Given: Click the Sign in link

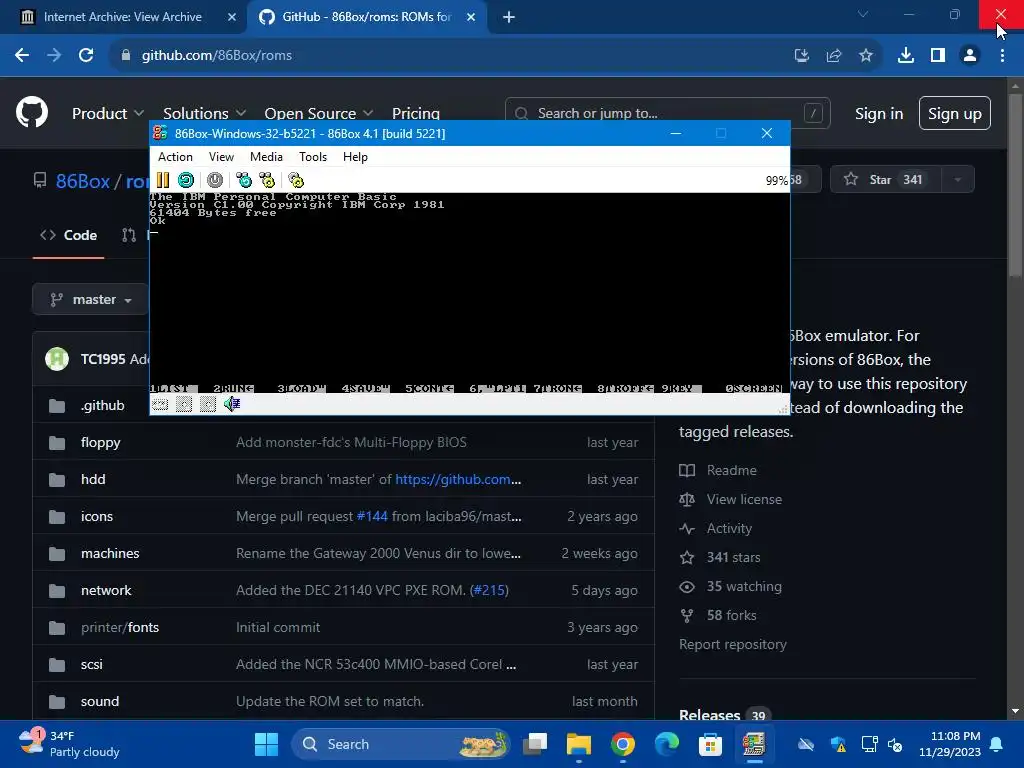Looking at the screenshot, I should (879, 114).
